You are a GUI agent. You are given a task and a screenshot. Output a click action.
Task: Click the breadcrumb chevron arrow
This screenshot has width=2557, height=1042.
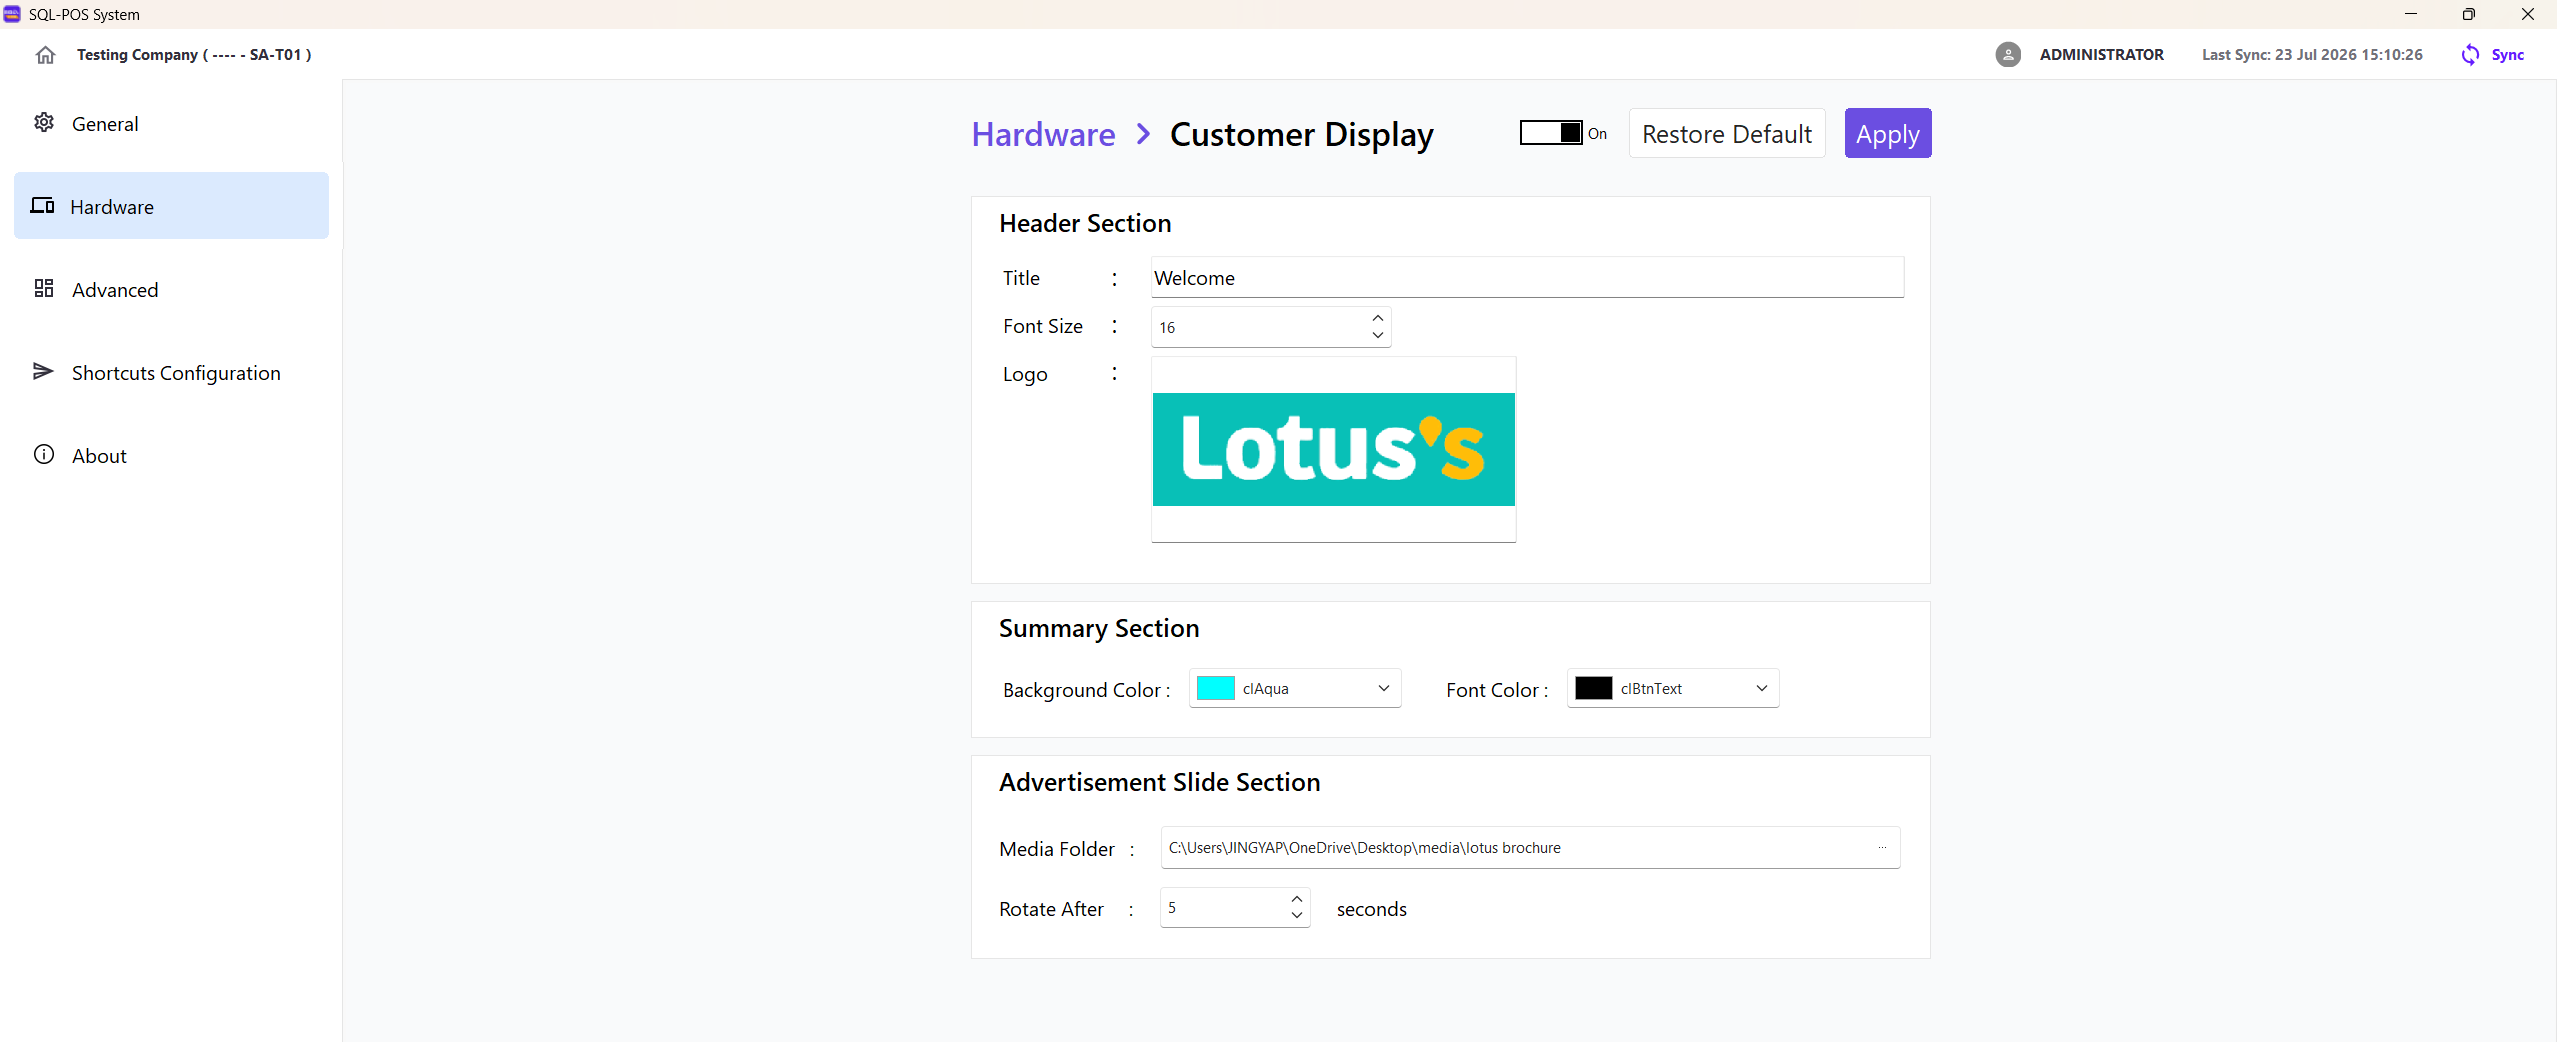tap(1143, 134)
